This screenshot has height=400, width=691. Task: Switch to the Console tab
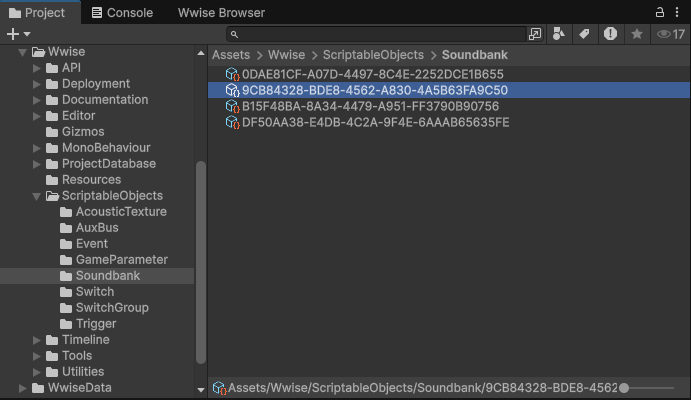tap(122, 13)
